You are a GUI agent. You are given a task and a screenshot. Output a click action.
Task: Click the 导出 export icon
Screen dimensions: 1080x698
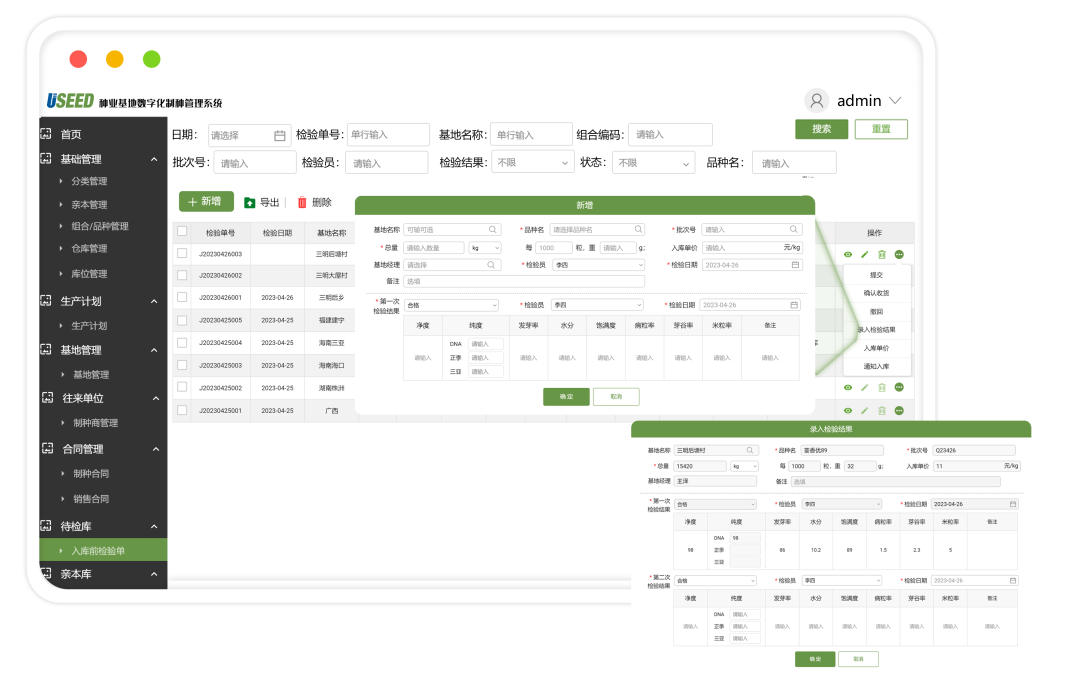tap(250, 202)
